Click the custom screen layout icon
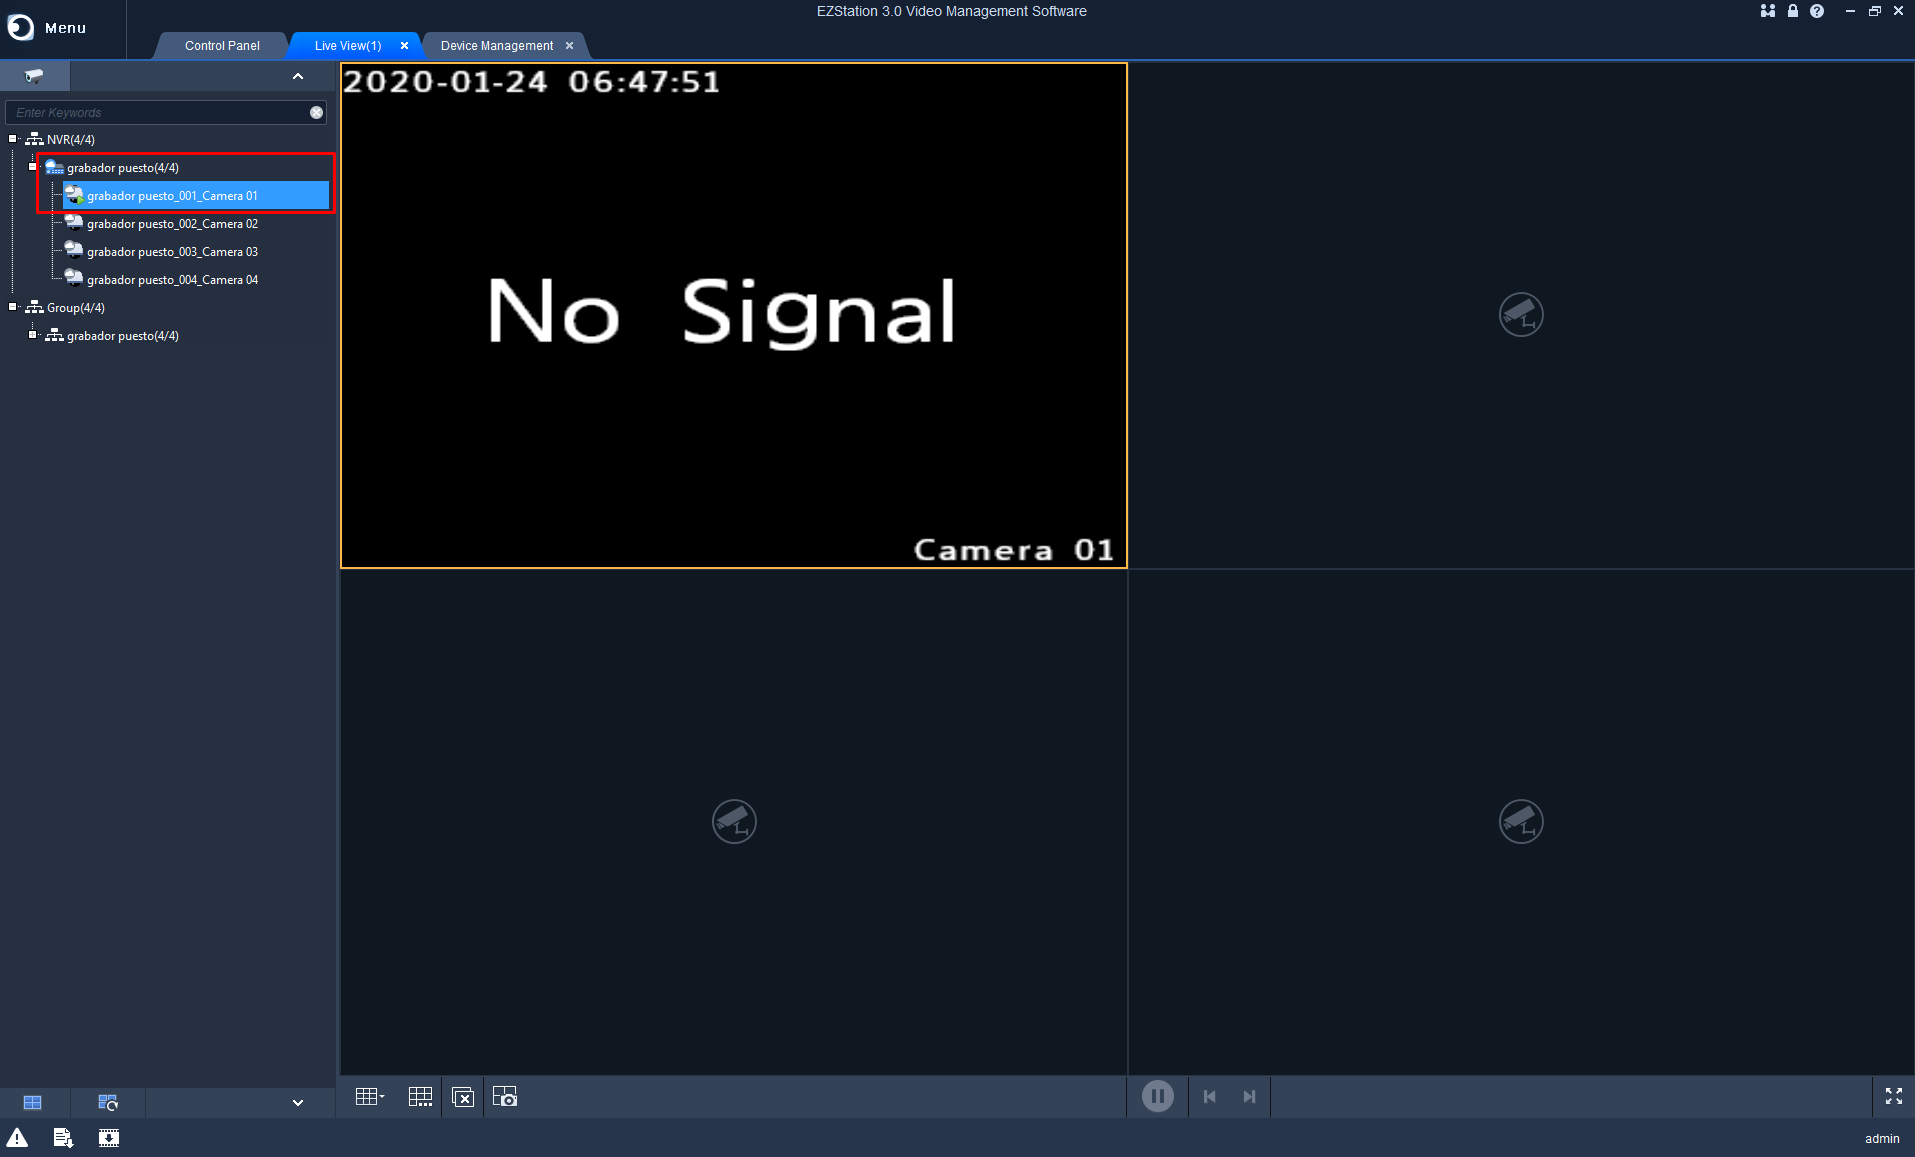1915x1157 pixels. coord(420,1096)
